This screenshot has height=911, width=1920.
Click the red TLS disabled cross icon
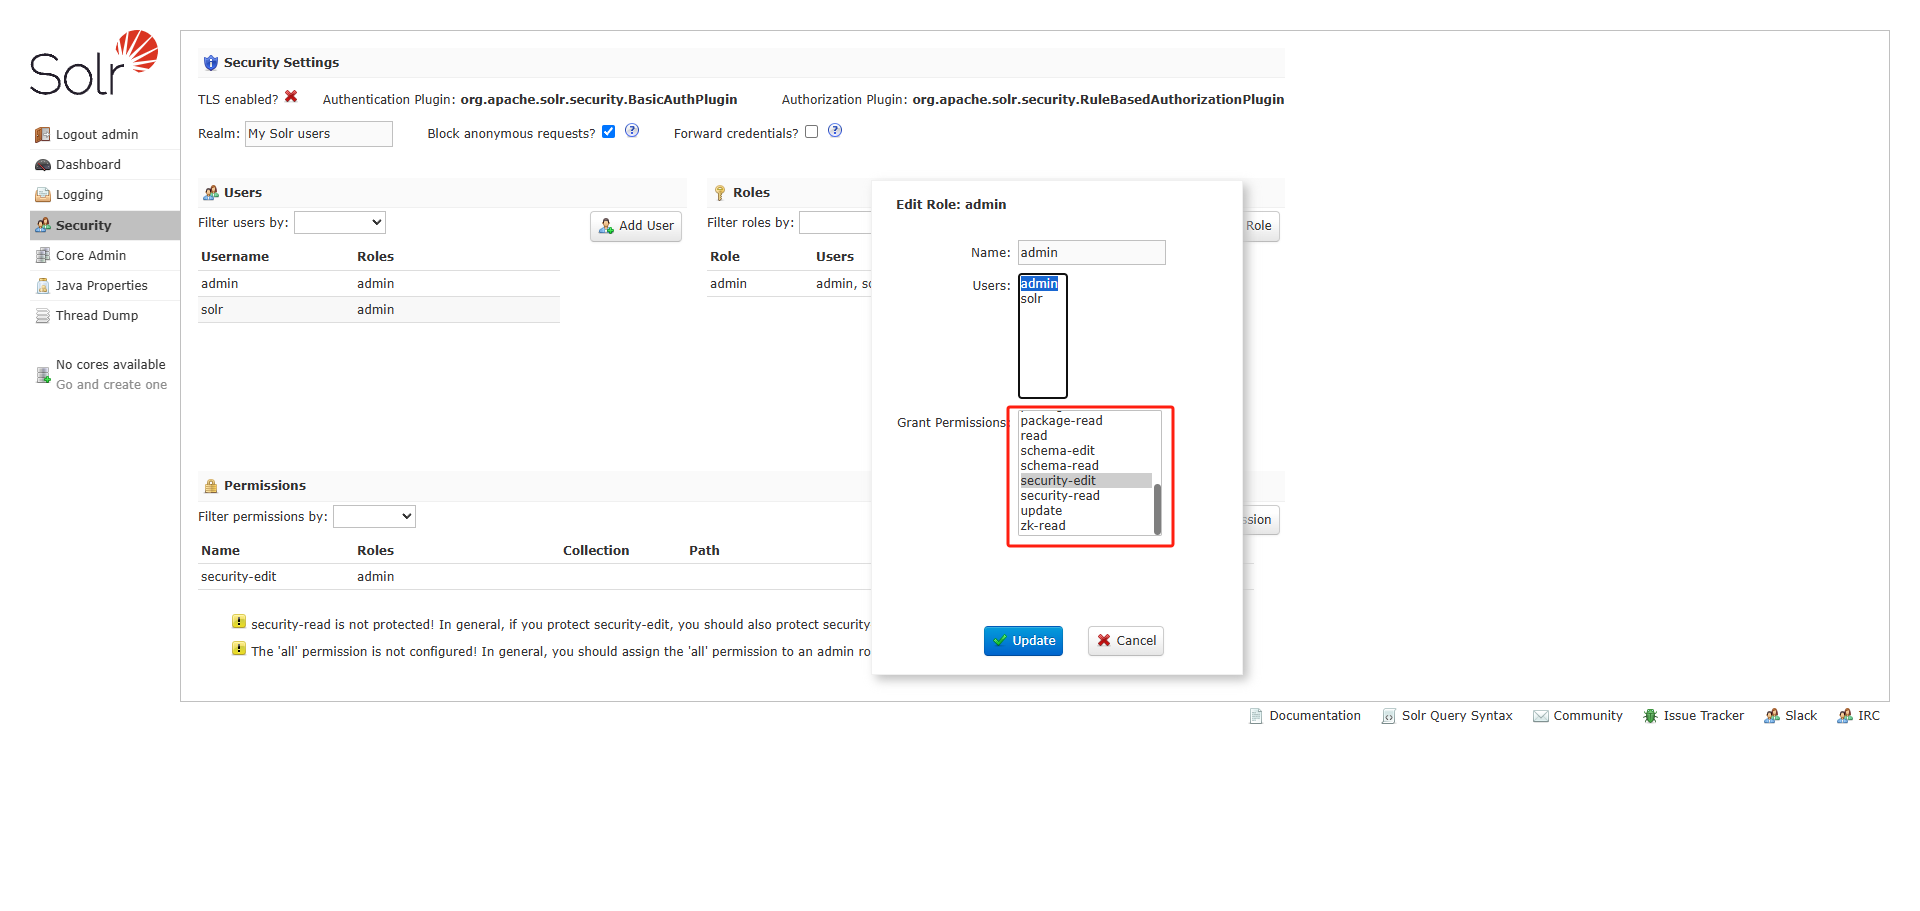tap(291, 97)
